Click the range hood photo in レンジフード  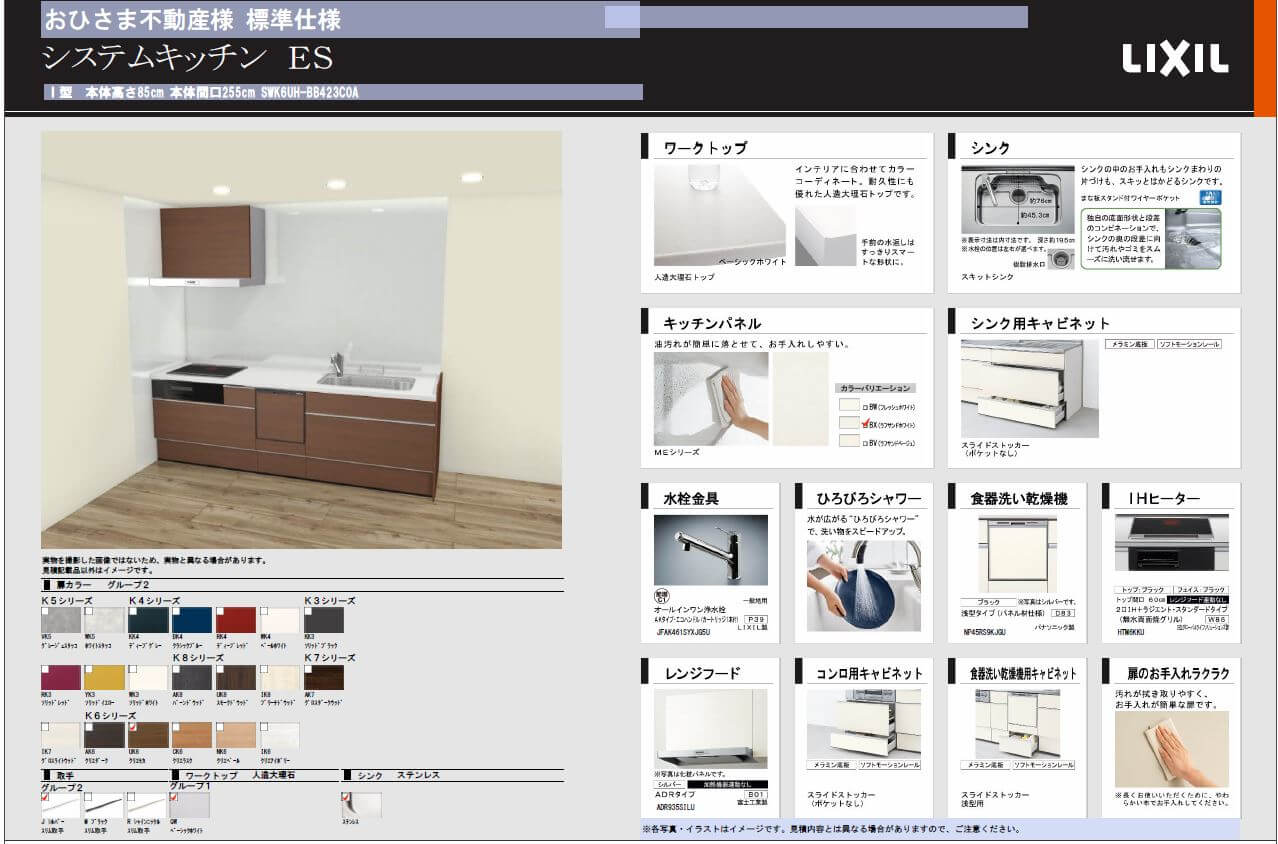click(x=711, y=729)
